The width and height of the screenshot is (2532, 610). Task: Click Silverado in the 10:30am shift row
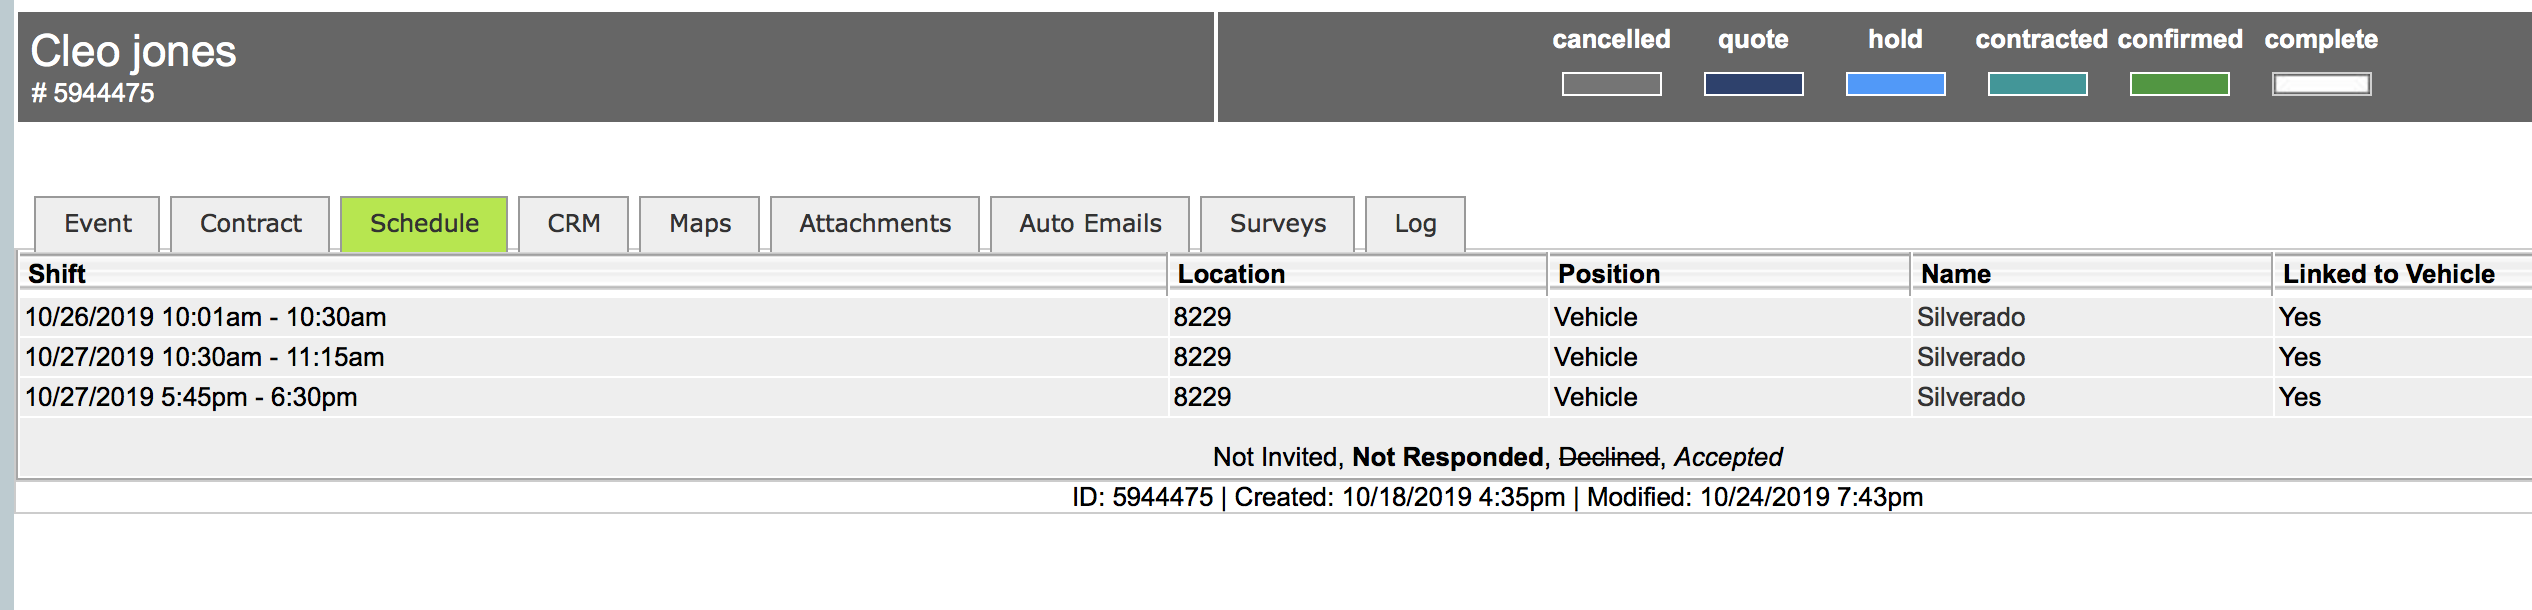click(1970, 358)
